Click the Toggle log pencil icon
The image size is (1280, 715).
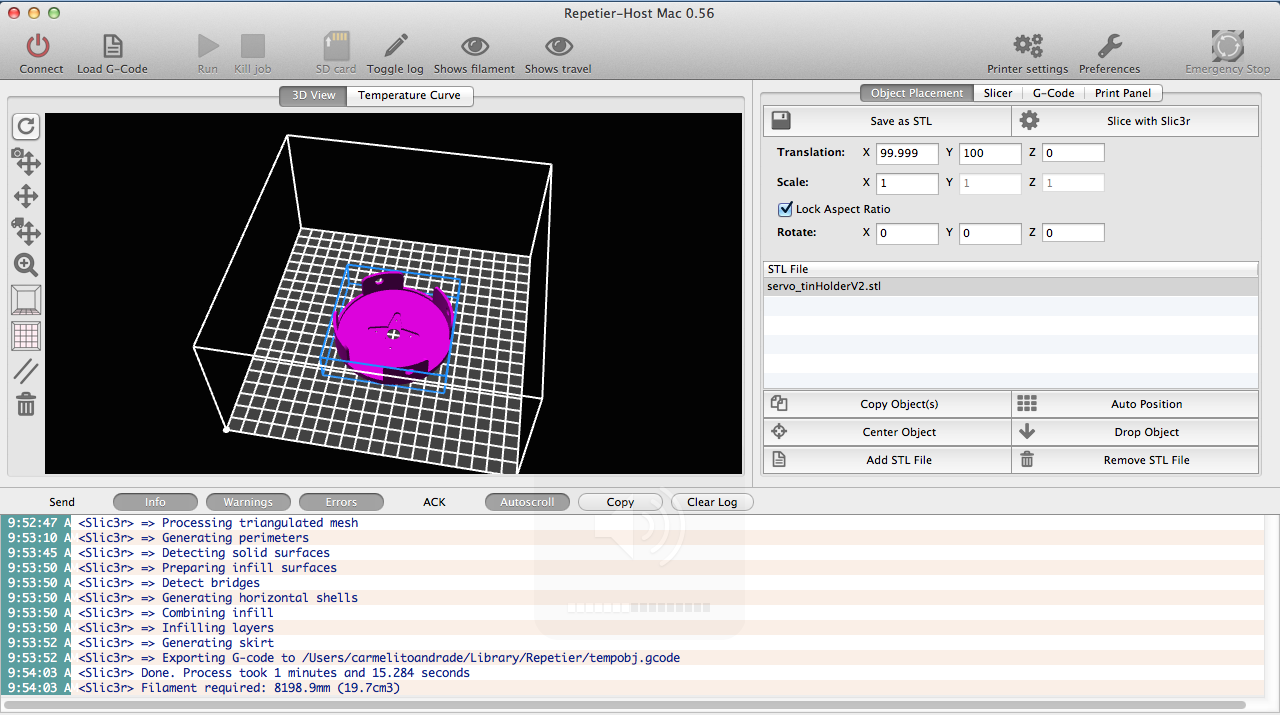(396, 46)
